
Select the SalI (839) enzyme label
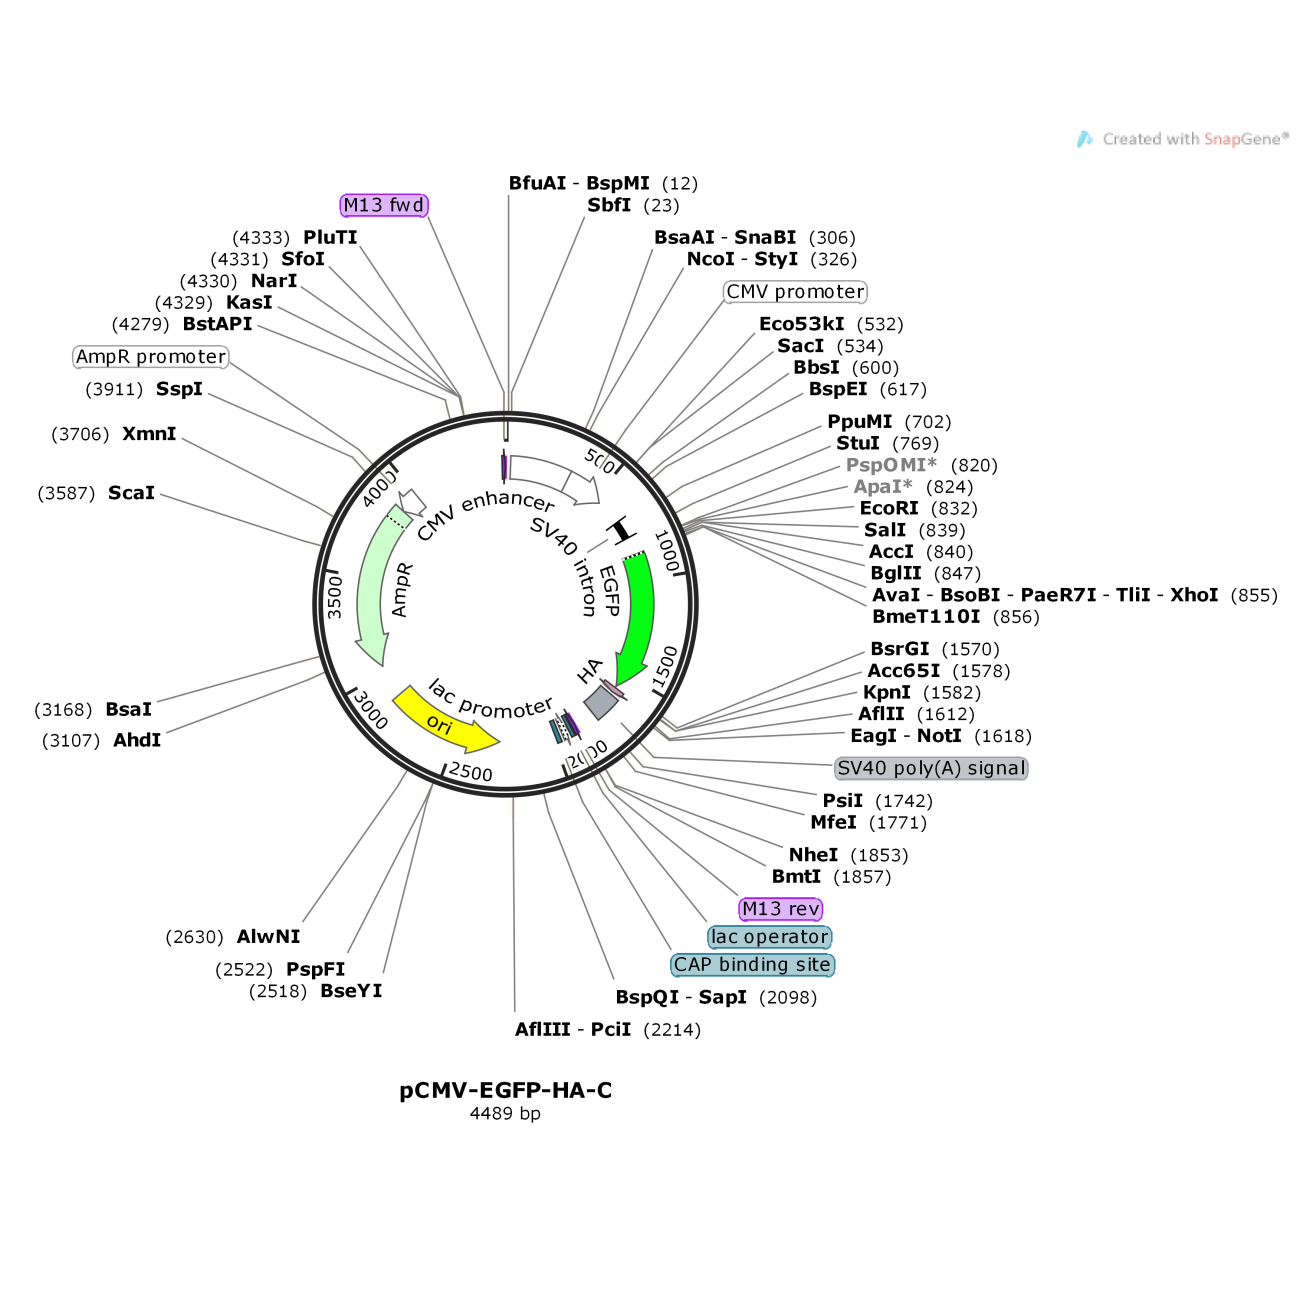915,530
